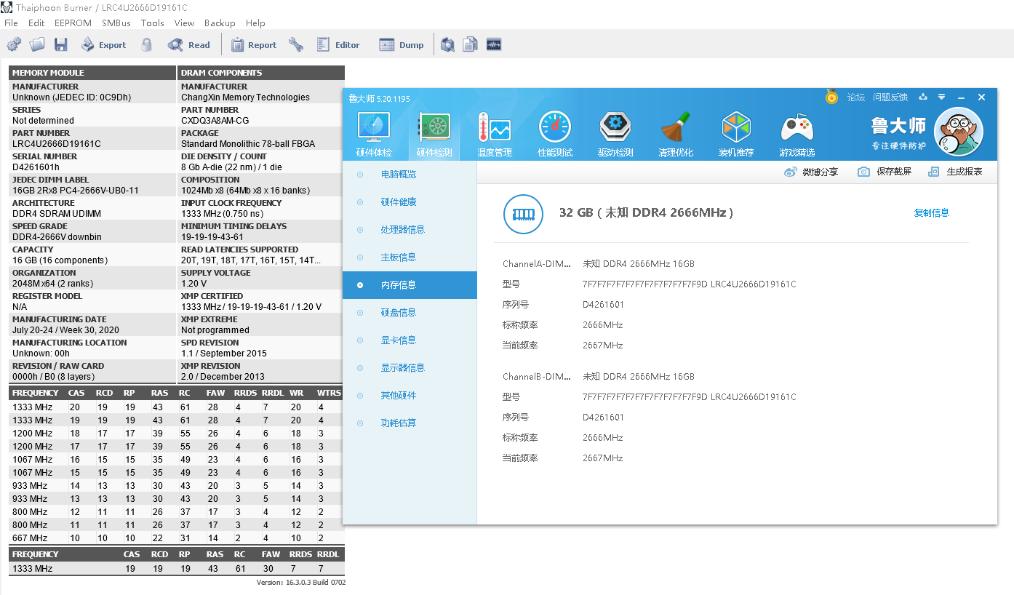Click the Dump toolbar button
Viewport: 1014px width, 595px height.
pyautogui.click(x=402, y=44)
